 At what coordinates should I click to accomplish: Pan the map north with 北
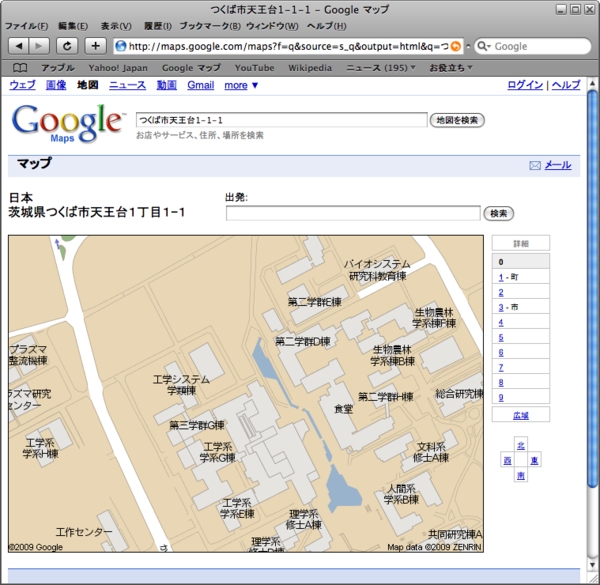pos(521,445)
